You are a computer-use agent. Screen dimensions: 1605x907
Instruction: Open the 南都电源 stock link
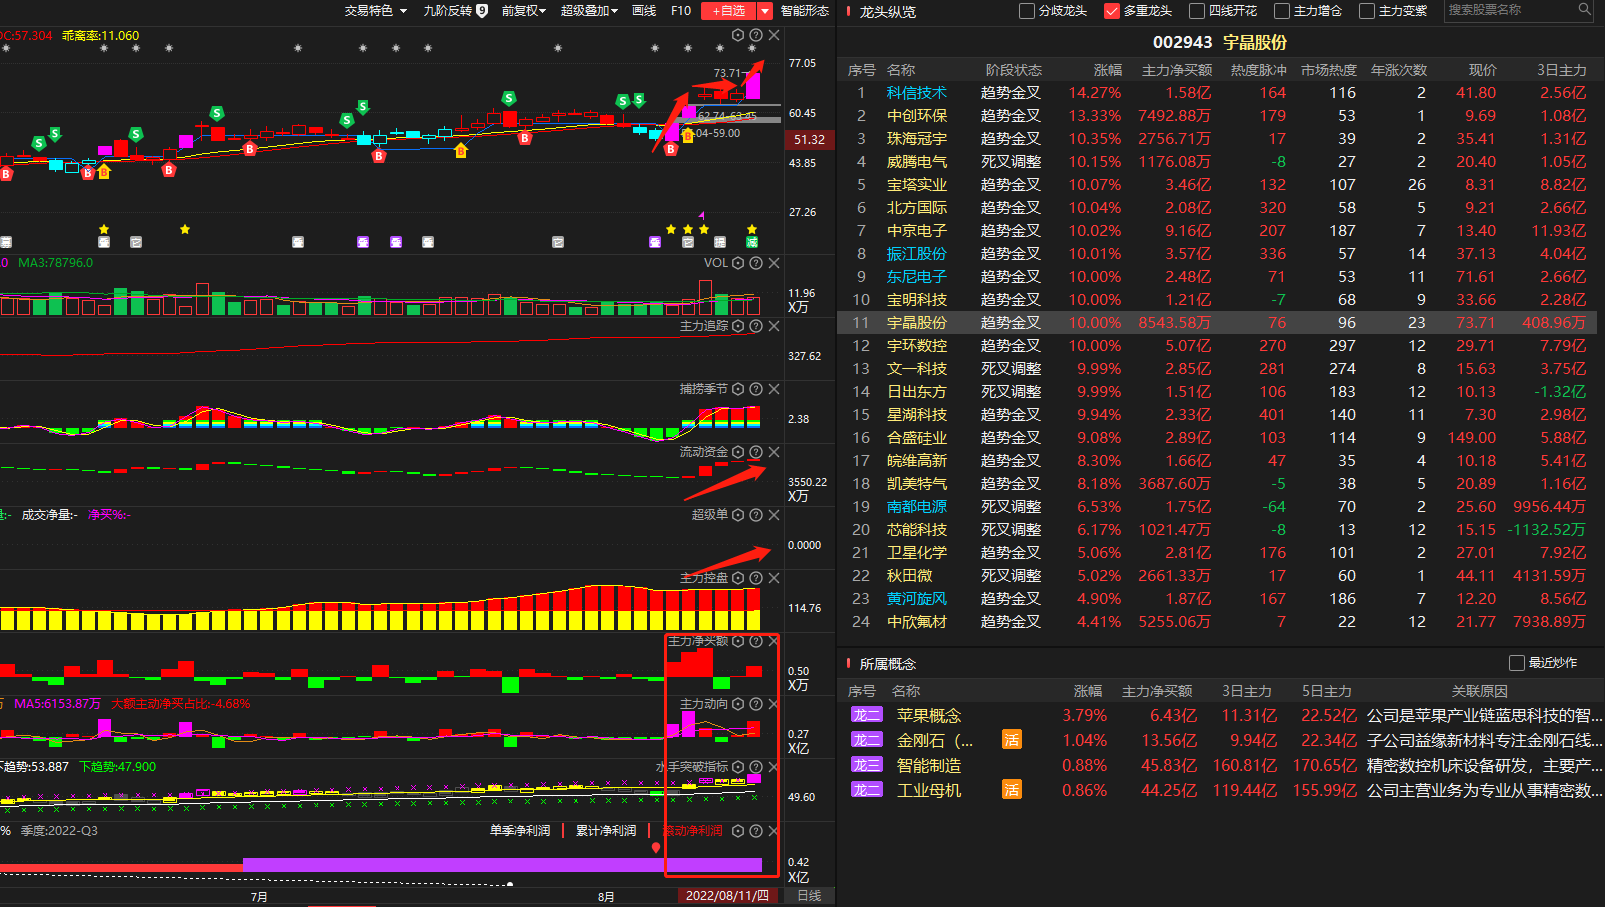(x=917, y=507)
